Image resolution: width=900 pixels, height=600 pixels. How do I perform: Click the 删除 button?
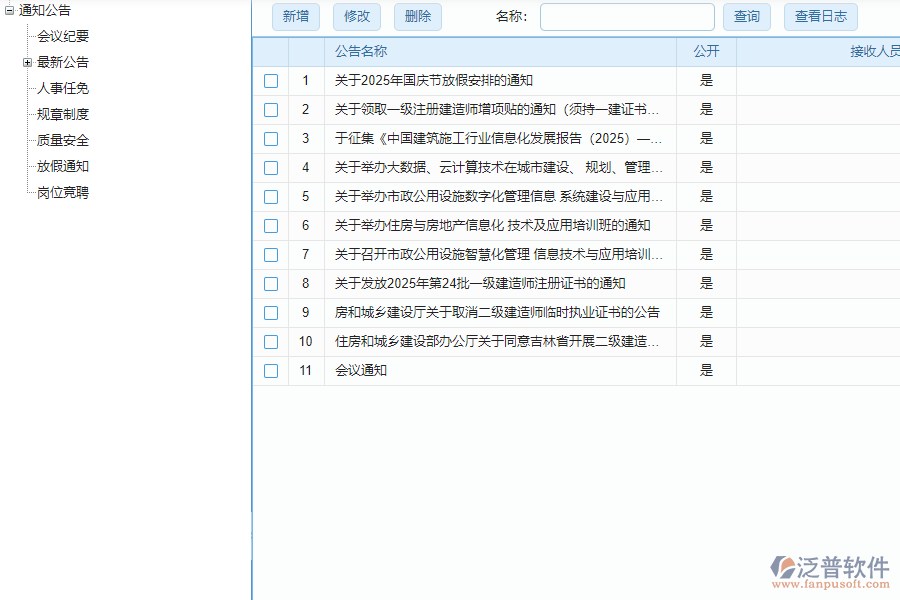[417, 16]
